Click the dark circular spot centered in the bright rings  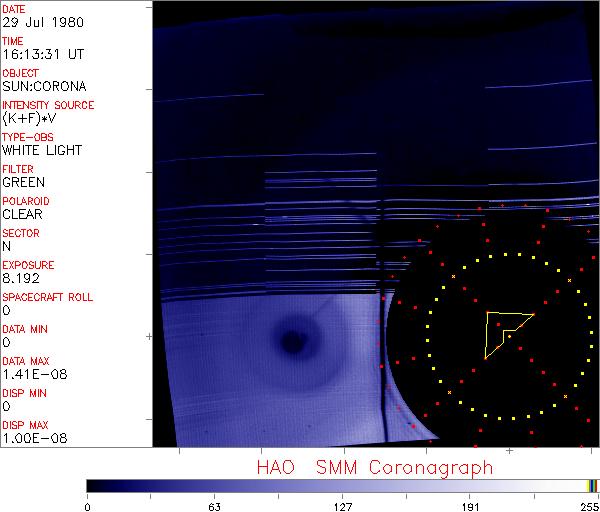(291, 342)
